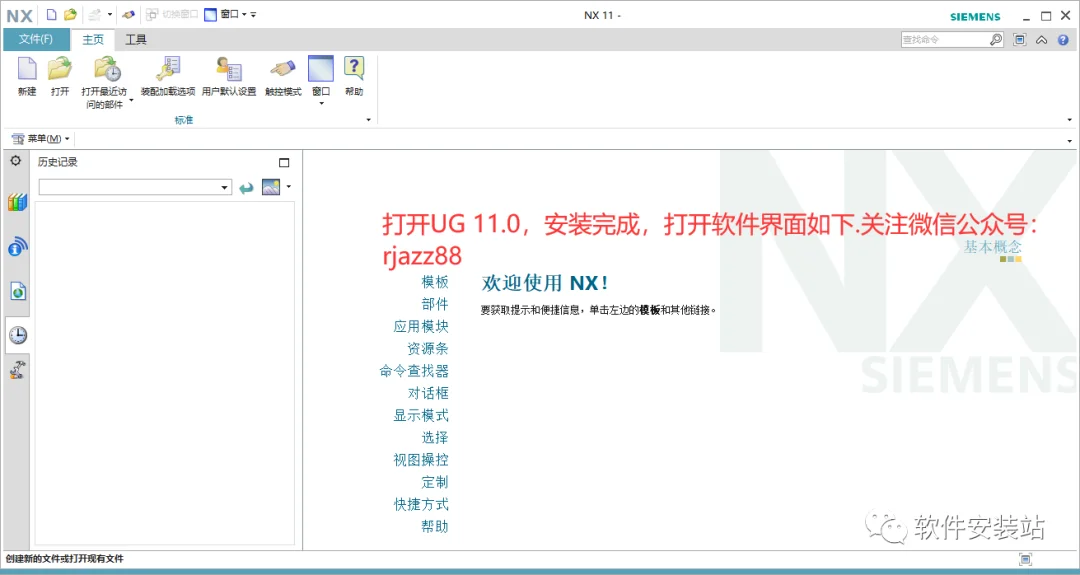
Task: Expand the 标准 group options arrow
Action: coord(368,120)
